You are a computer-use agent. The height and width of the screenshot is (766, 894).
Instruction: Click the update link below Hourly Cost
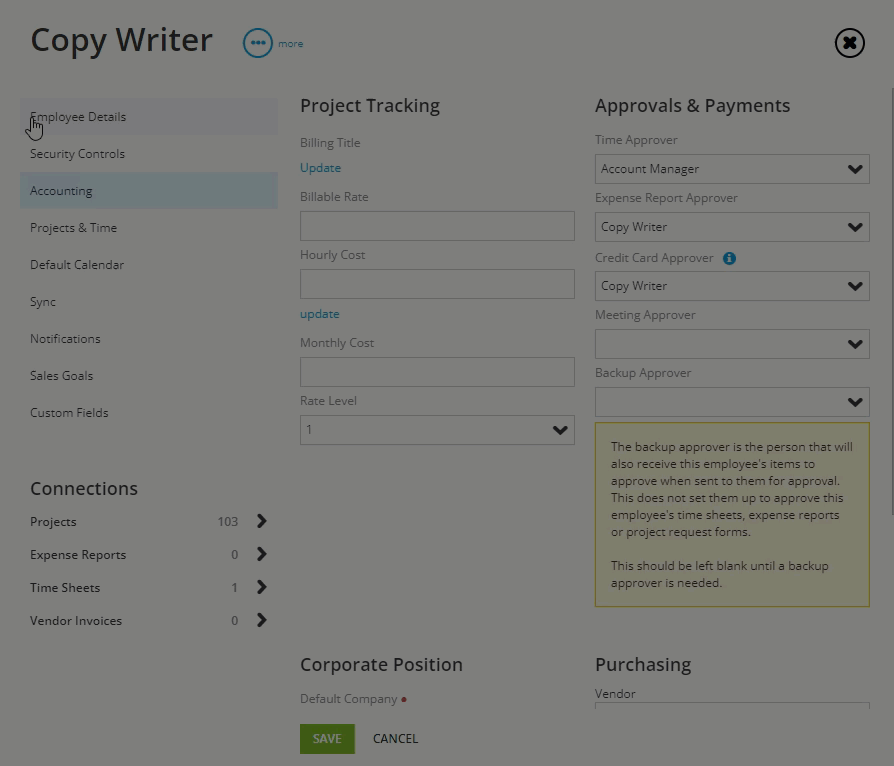pos(320,314)
